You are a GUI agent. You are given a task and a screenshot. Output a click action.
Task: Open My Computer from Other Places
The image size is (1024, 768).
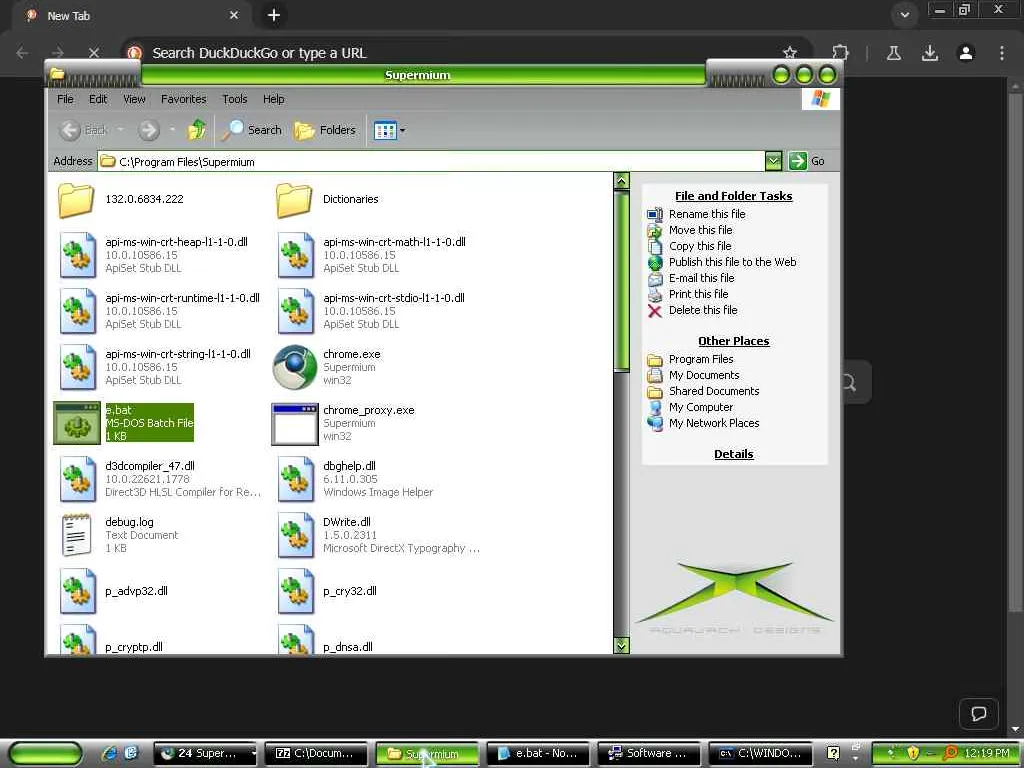[x=701, y=408]
